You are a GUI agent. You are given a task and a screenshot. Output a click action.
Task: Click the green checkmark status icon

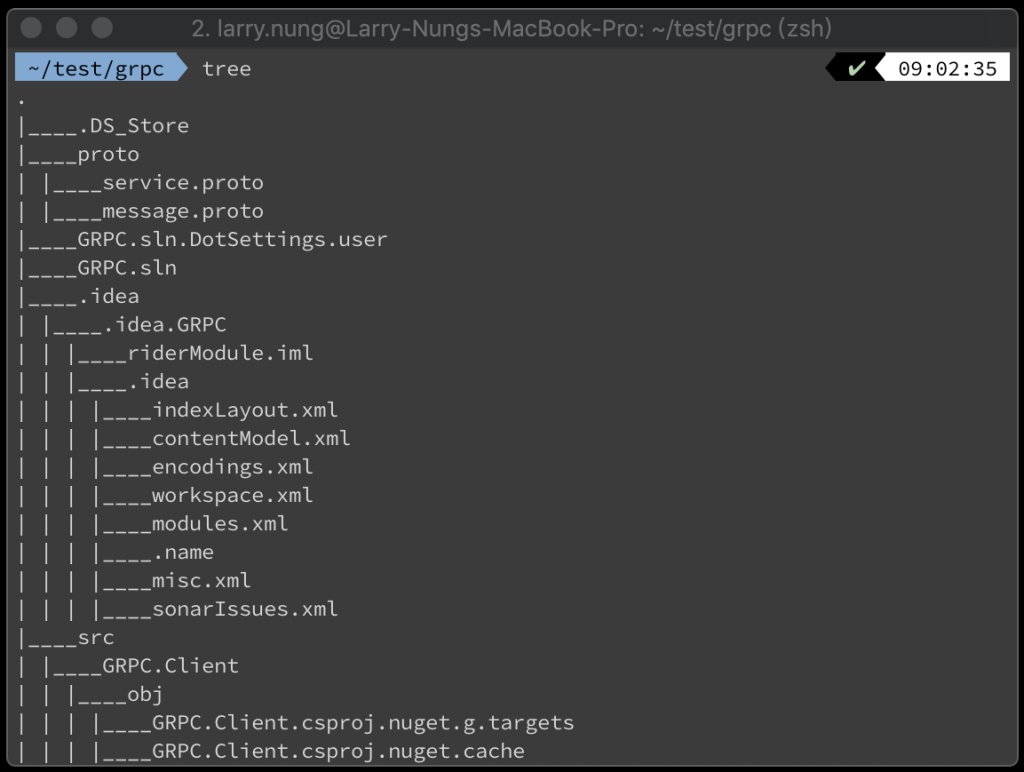pos(856,69)
